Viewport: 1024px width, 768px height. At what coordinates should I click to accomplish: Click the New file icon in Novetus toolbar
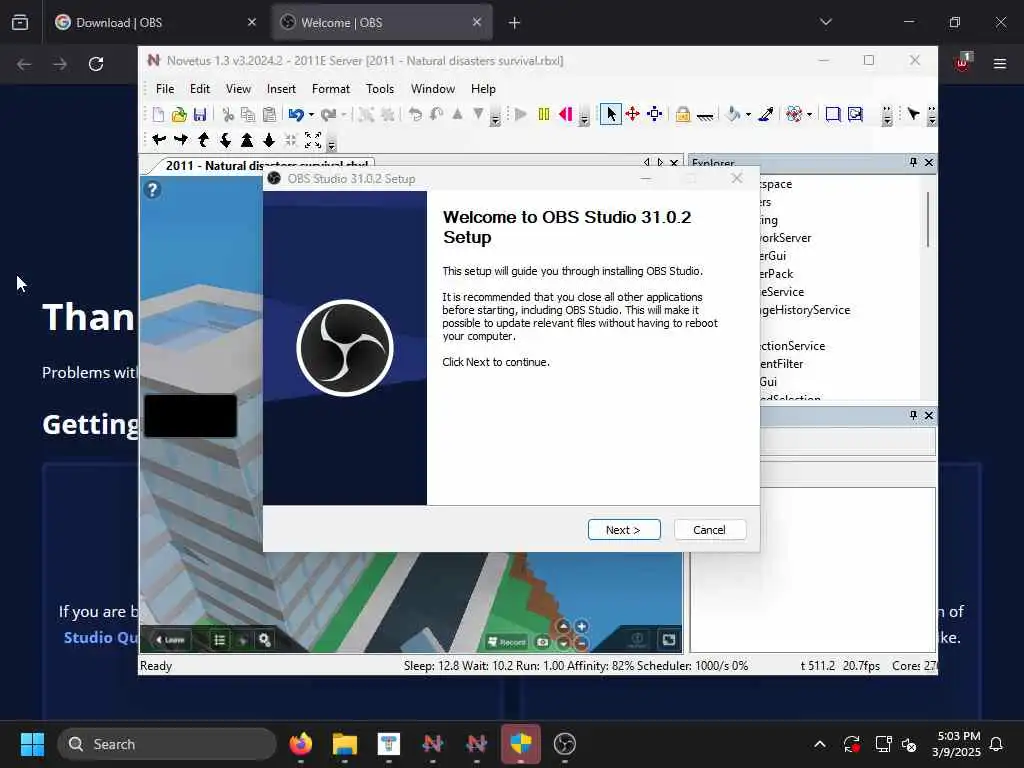click(158, 115)
